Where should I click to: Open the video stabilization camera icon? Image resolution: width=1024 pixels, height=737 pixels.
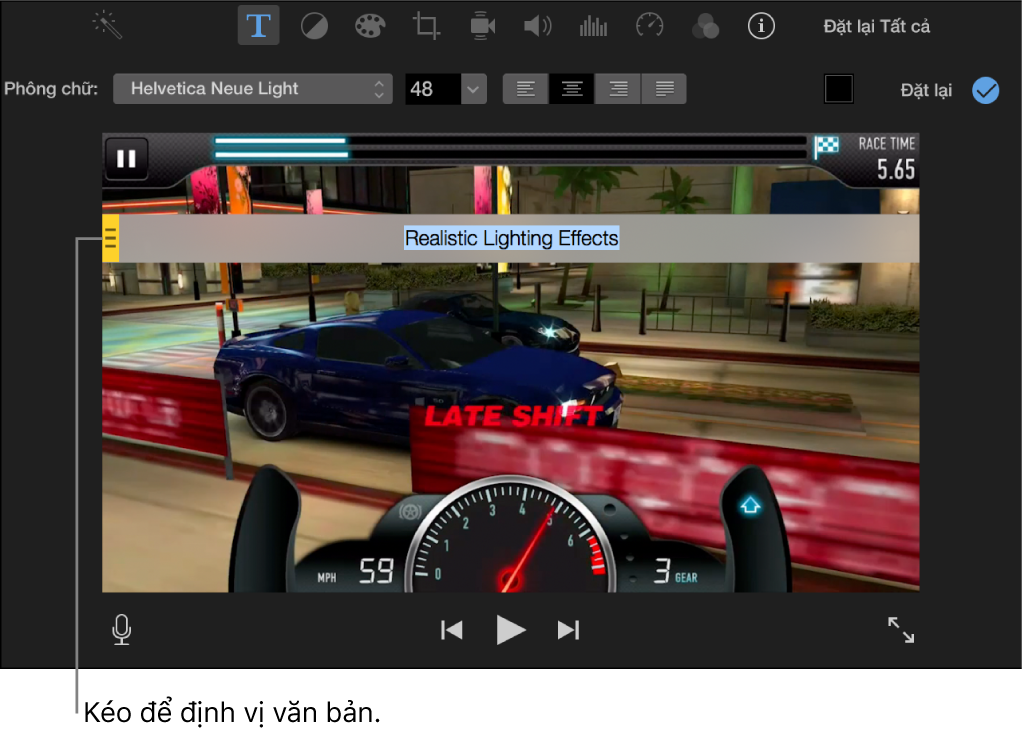pyautogui.click(x=482, y=26)
